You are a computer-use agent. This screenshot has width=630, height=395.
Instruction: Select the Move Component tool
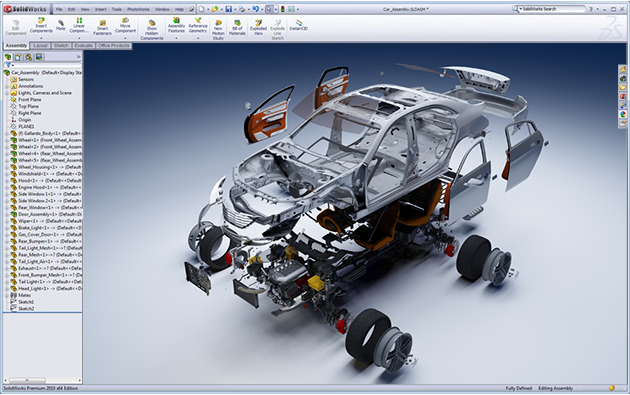(x=125, y=25)
